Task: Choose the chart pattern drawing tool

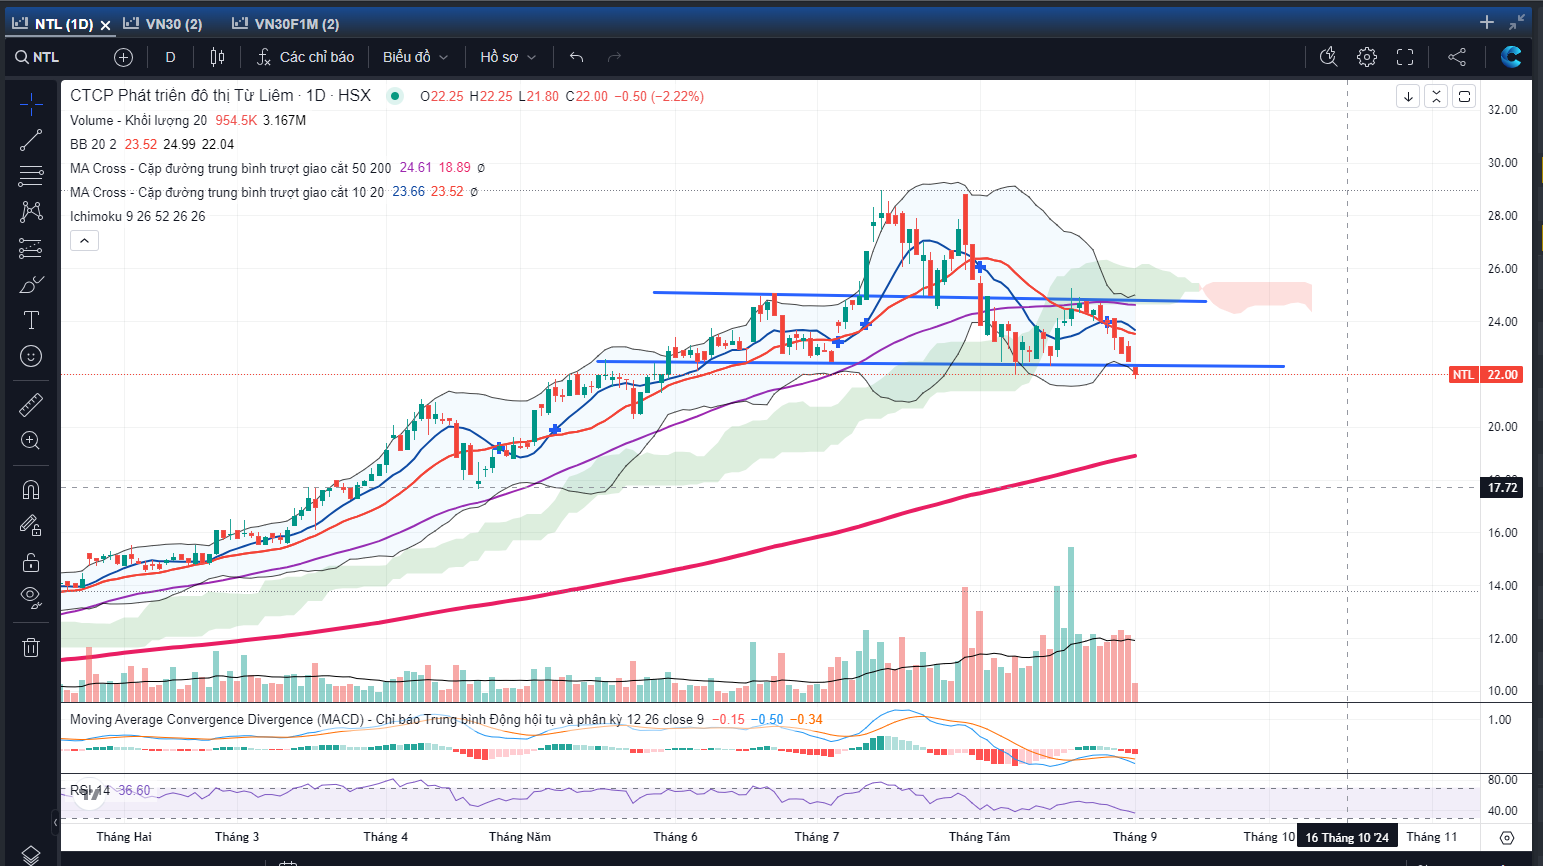Action: click(x=31, y=212)
